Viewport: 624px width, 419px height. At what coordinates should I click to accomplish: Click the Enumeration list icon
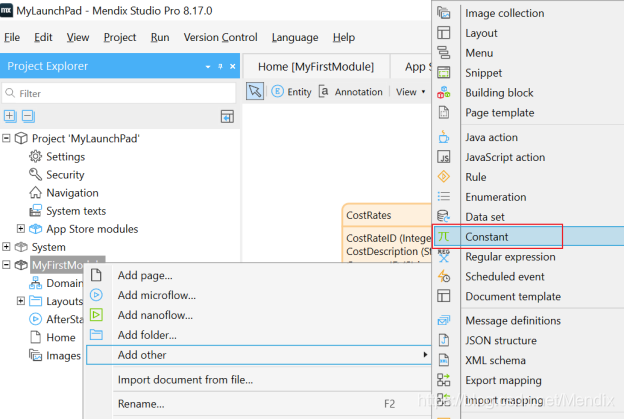point(444,197)
